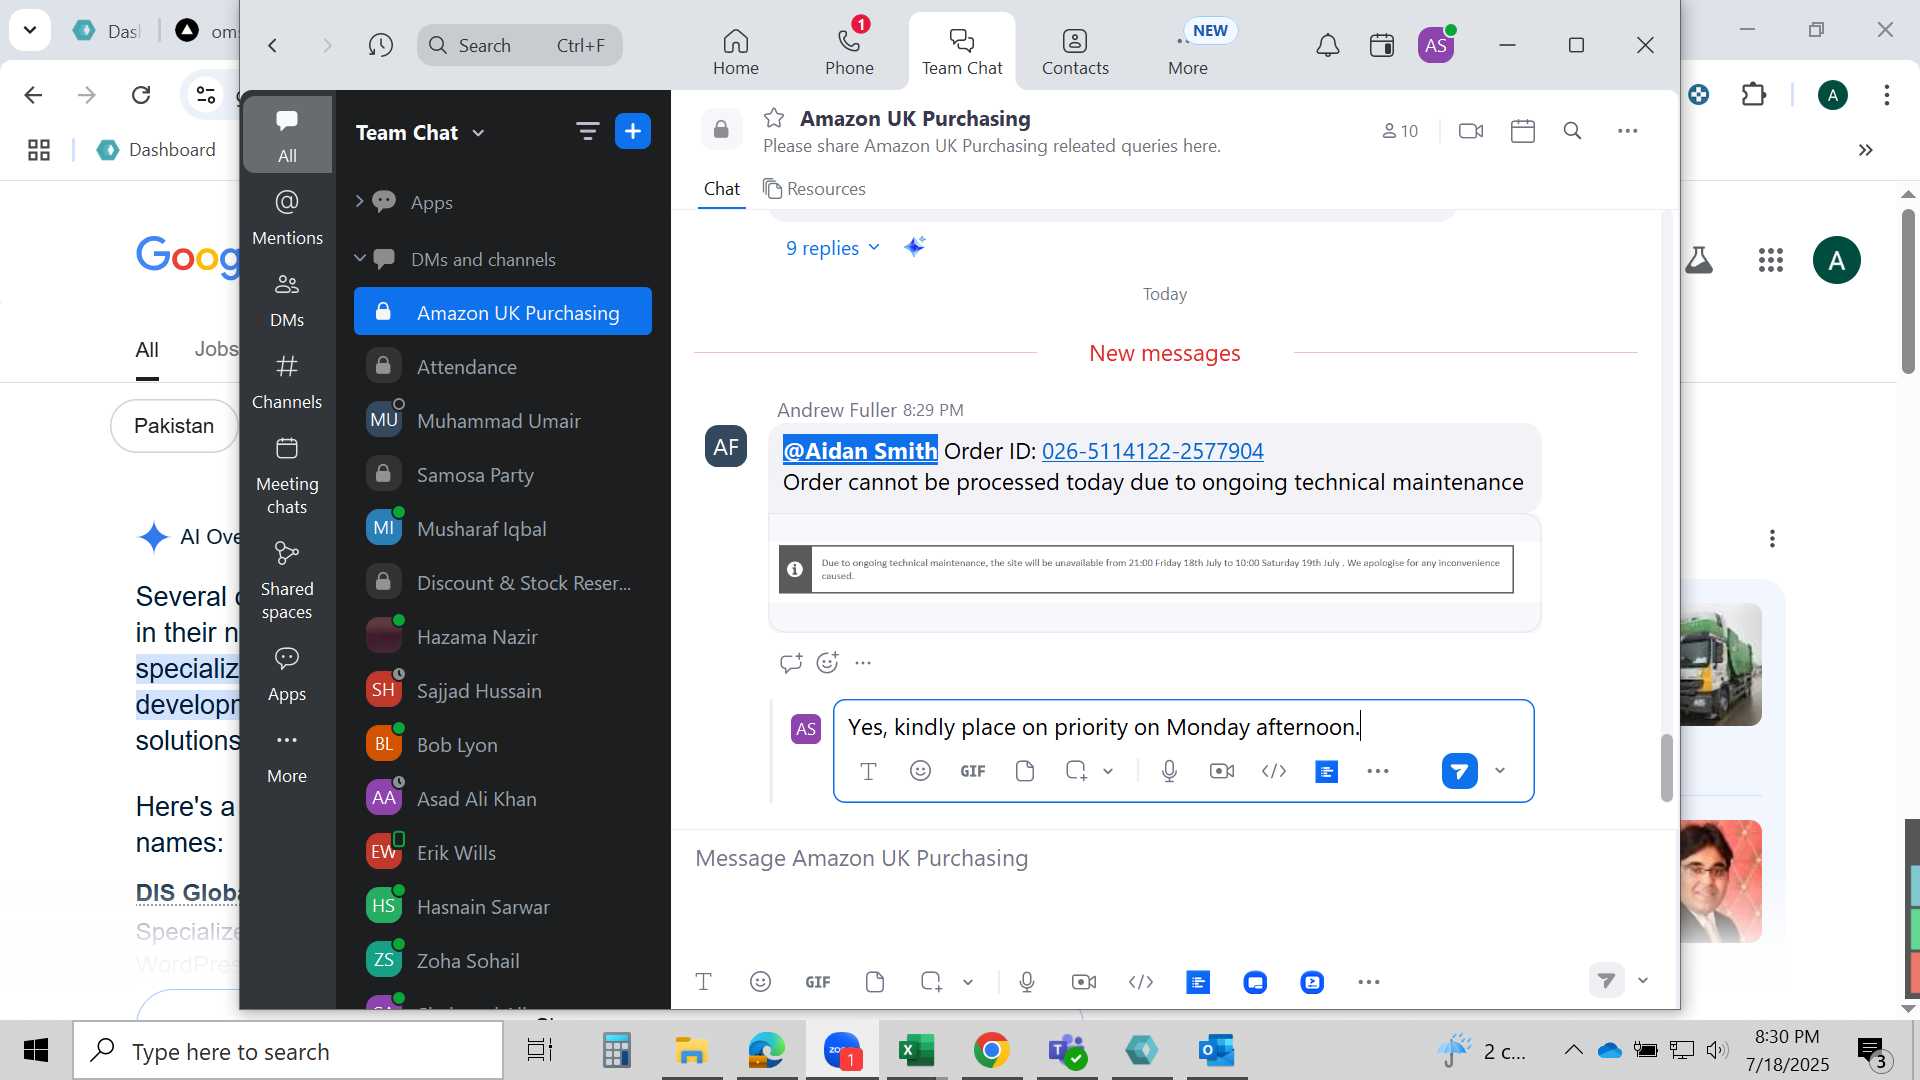Open the More menu with NEW label

1188,52
